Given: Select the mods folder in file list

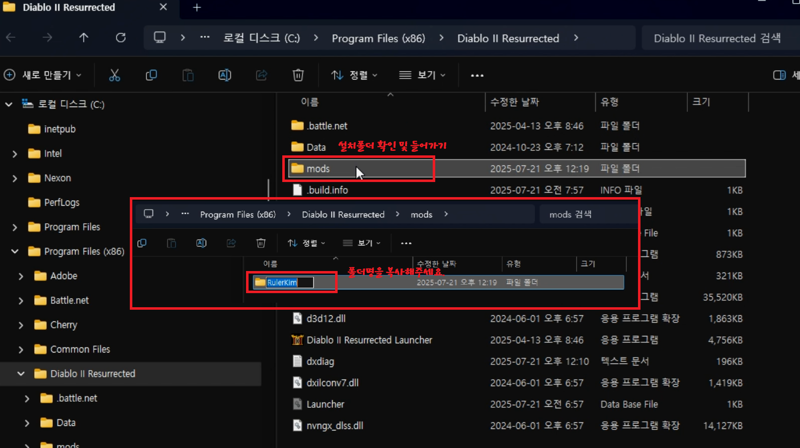Looking at the screenshot, I should tap(516, 168).
